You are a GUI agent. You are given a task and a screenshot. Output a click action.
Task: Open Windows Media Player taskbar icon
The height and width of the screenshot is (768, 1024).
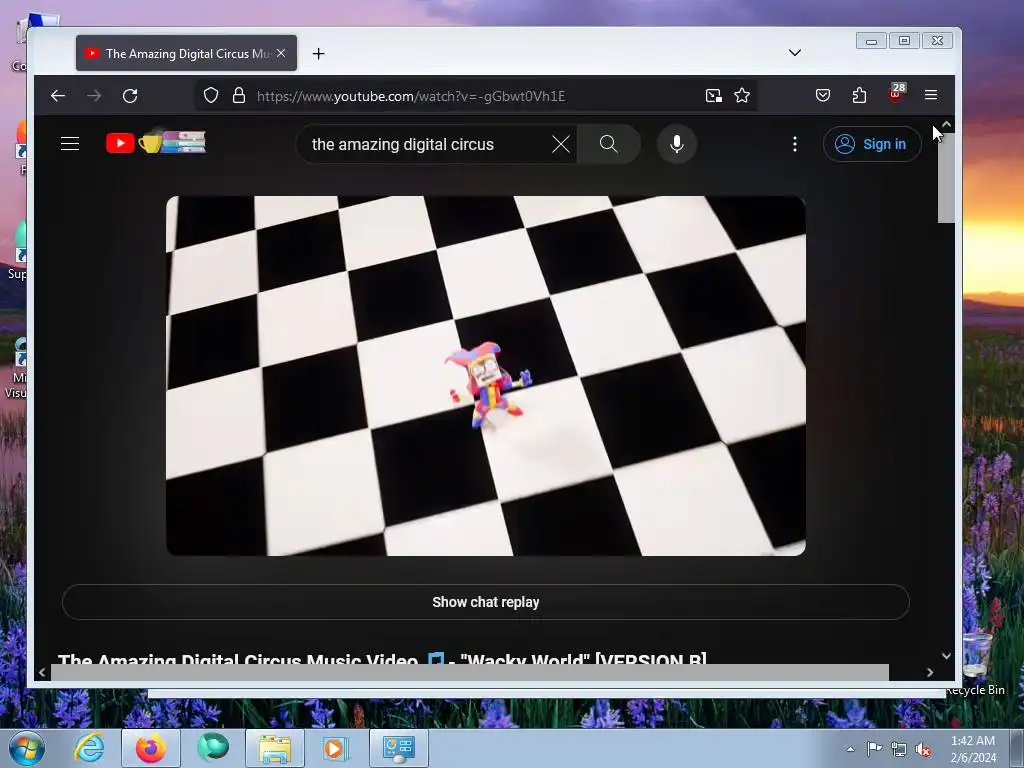[x=336, y=748]
